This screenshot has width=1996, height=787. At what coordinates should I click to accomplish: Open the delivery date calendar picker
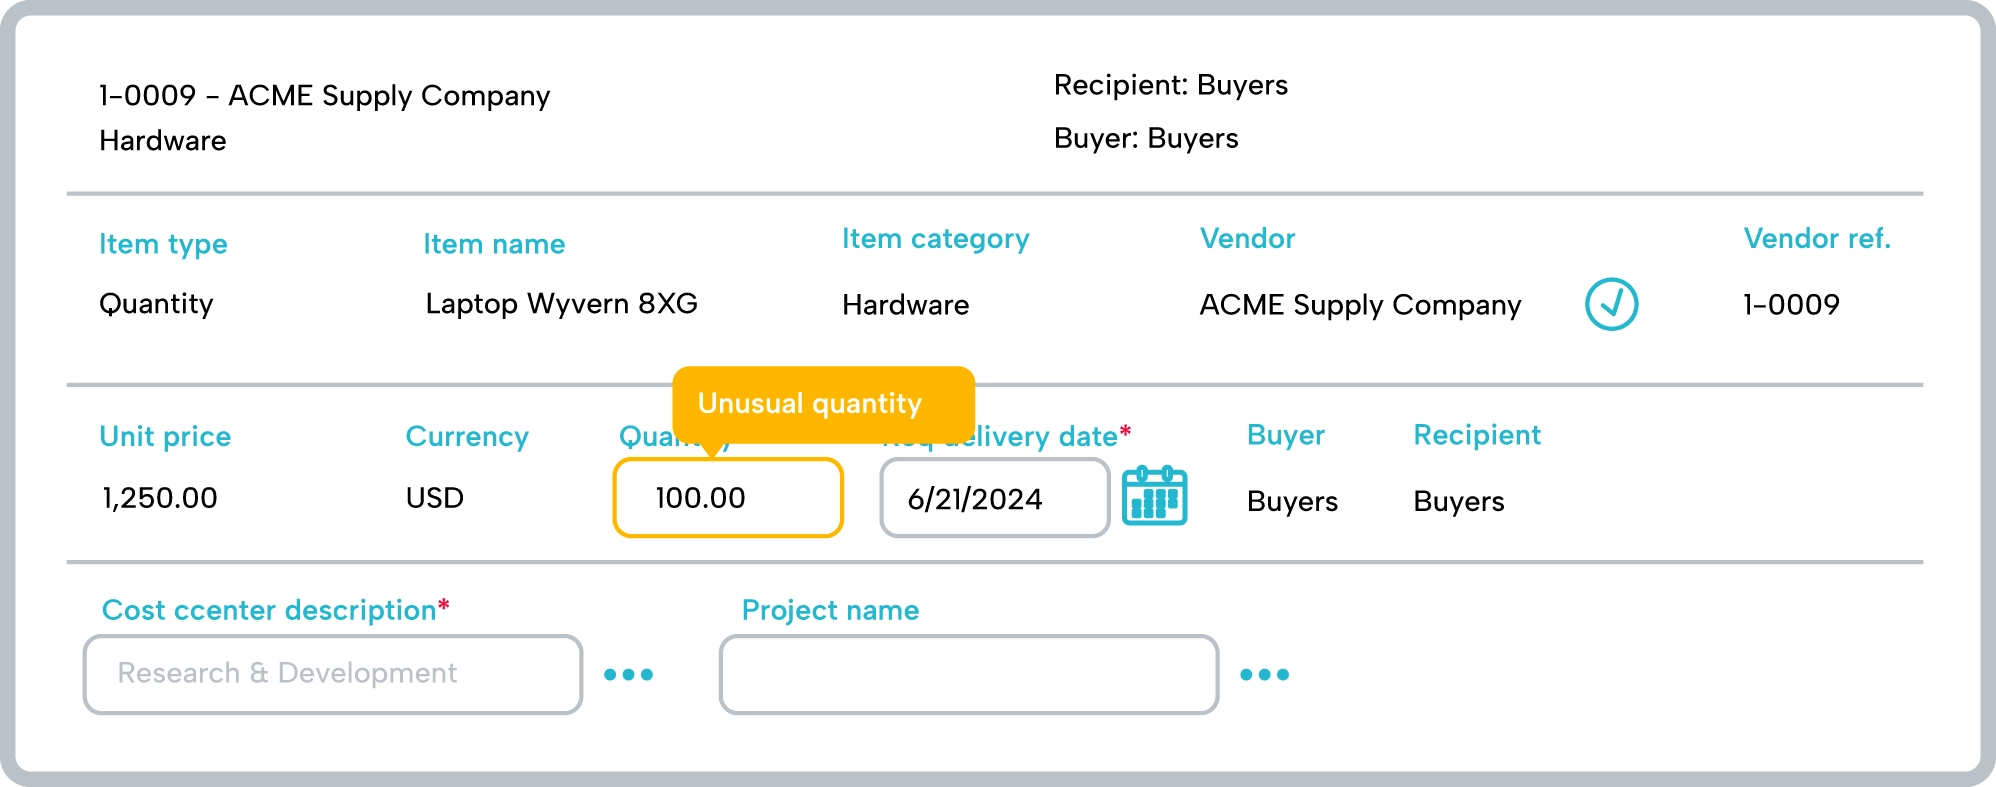(1154, 496)
